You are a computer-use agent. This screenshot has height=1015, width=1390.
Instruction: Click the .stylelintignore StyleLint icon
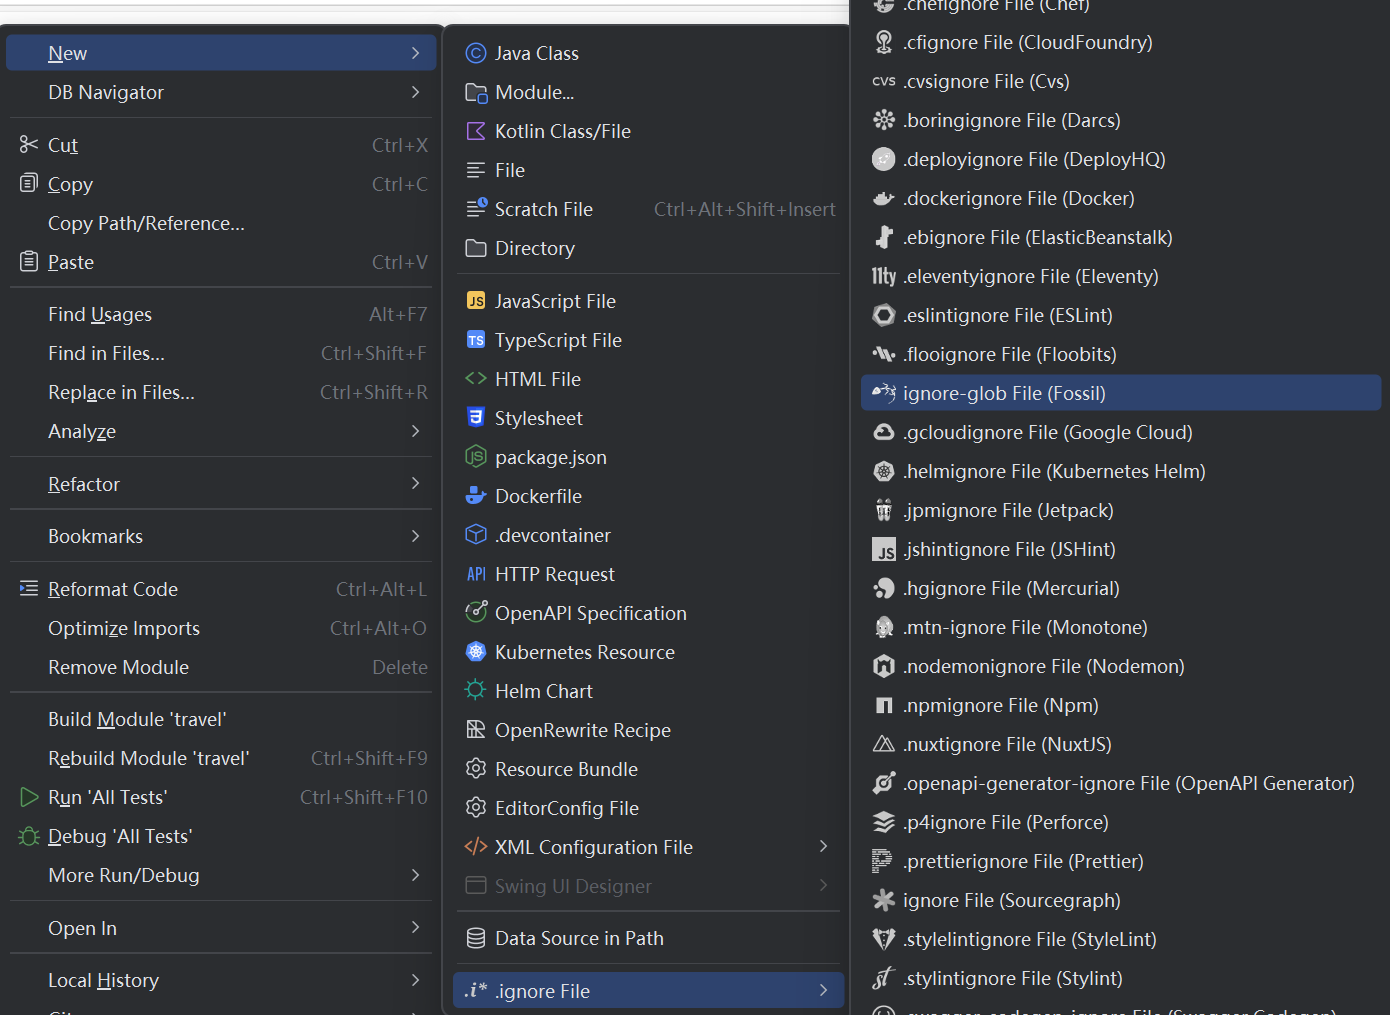884,939
